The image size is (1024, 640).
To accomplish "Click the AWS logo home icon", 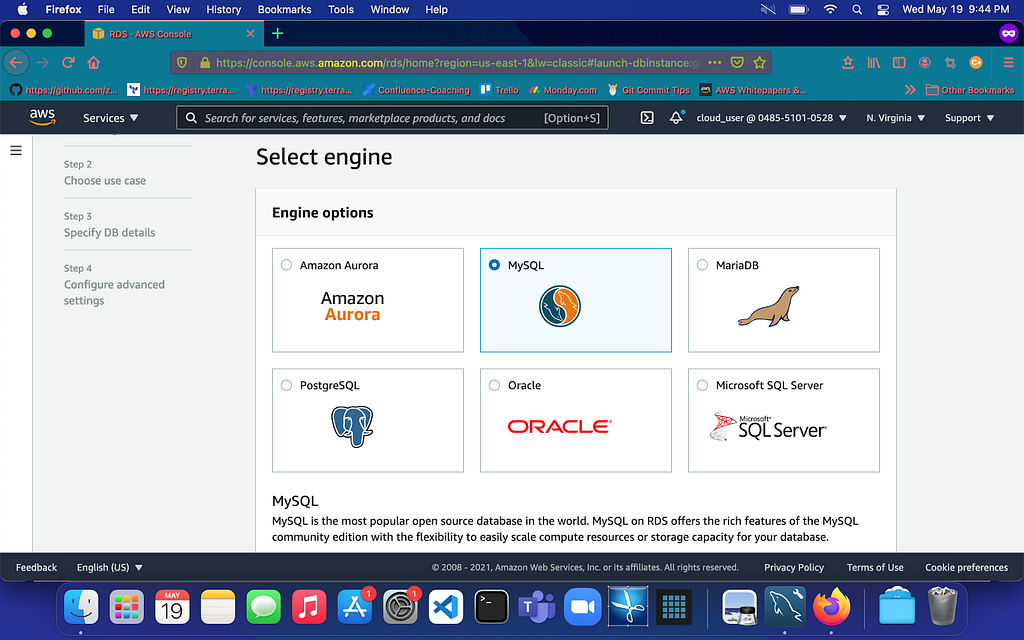I will pyautogui.click(x=42, y=118).
